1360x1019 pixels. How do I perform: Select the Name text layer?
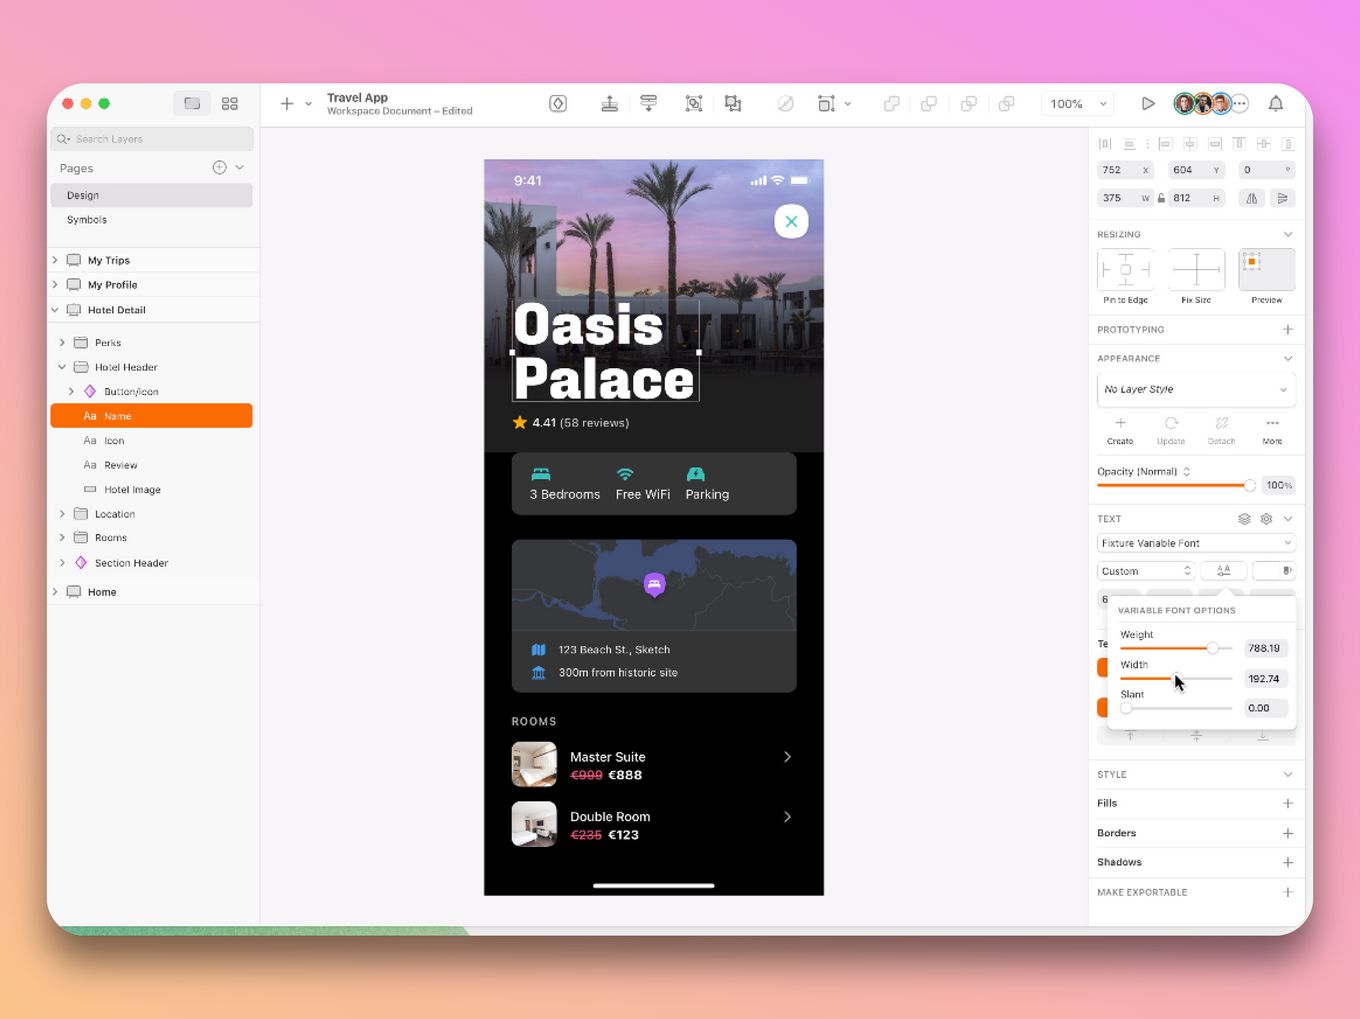point(151,416)
